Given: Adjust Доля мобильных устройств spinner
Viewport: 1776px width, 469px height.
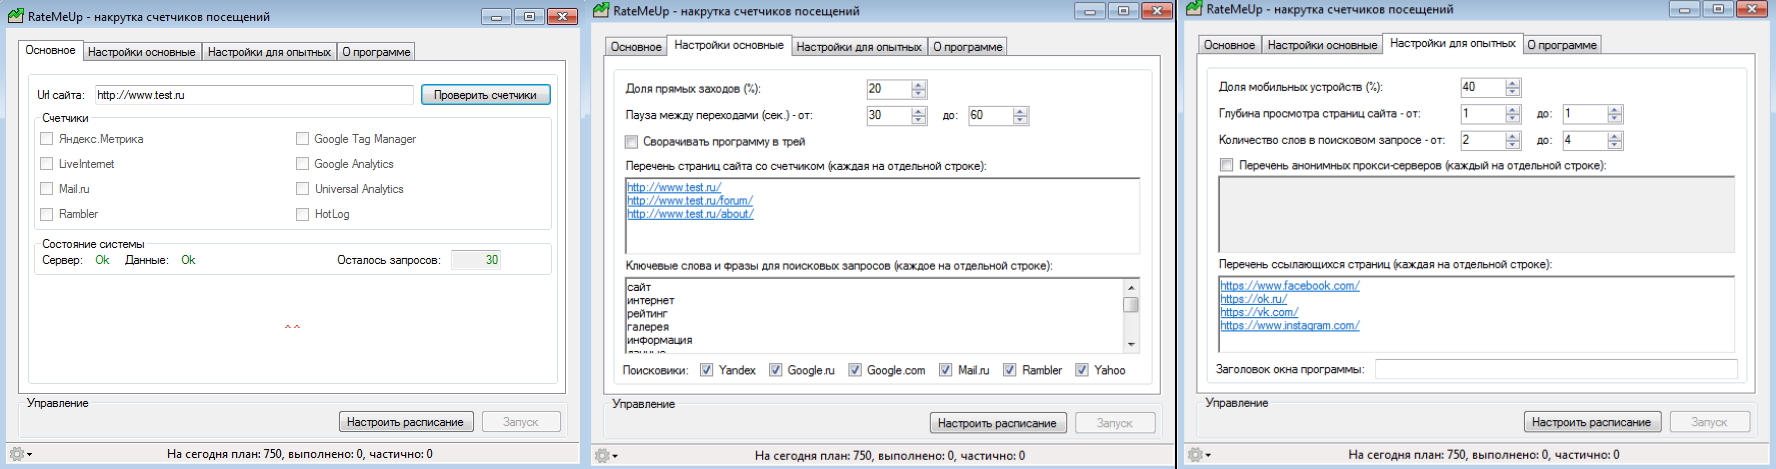Looking at the screenshot, I should 1513,88.
